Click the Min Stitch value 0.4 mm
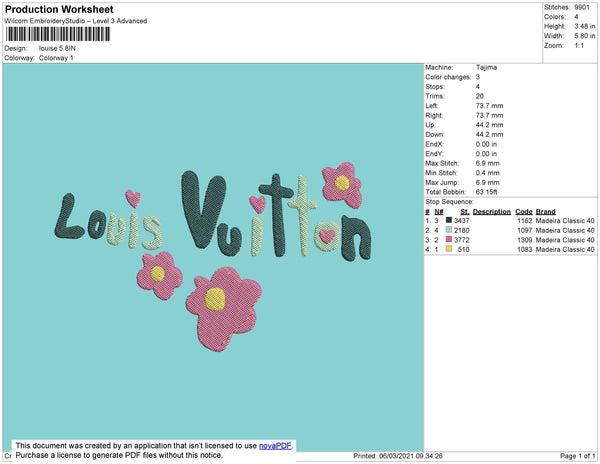 488,173
